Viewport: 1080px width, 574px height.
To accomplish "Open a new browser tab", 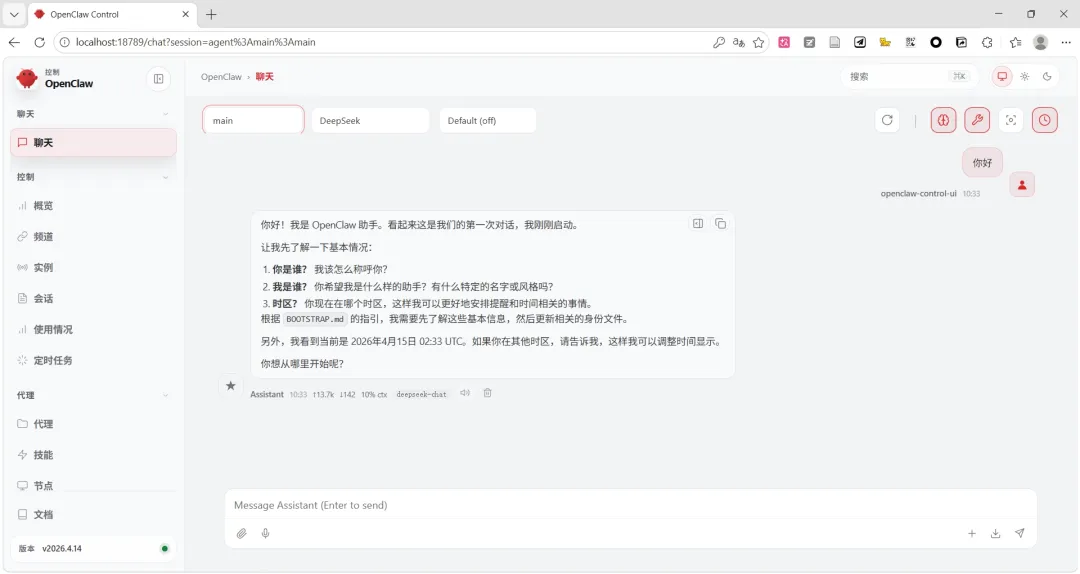I will [x=211, y=14].
